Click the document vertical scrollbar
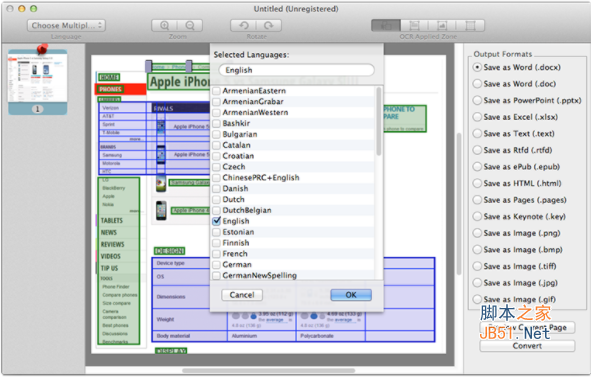The height and width of the screenshot is (377, 591). (x=459, y=204)
